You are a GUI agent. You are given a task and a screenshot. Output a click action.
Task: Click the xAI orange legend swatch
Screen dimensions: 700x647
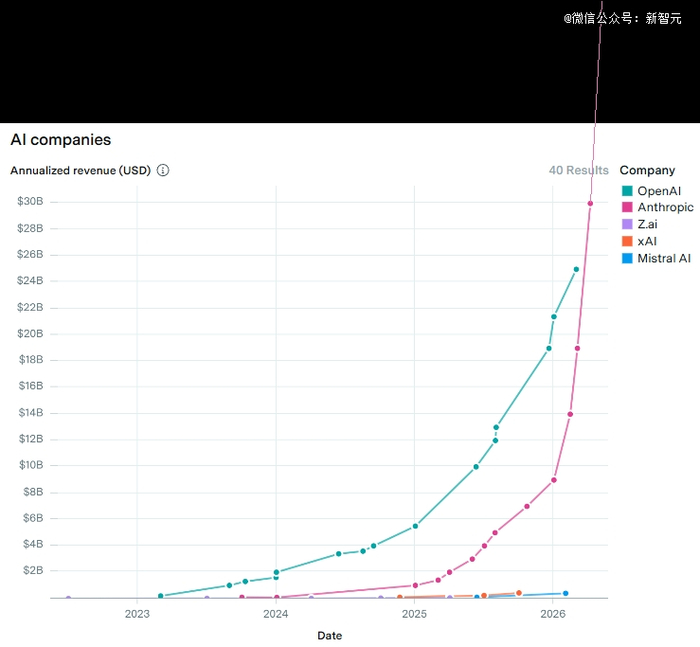(627, 241)
